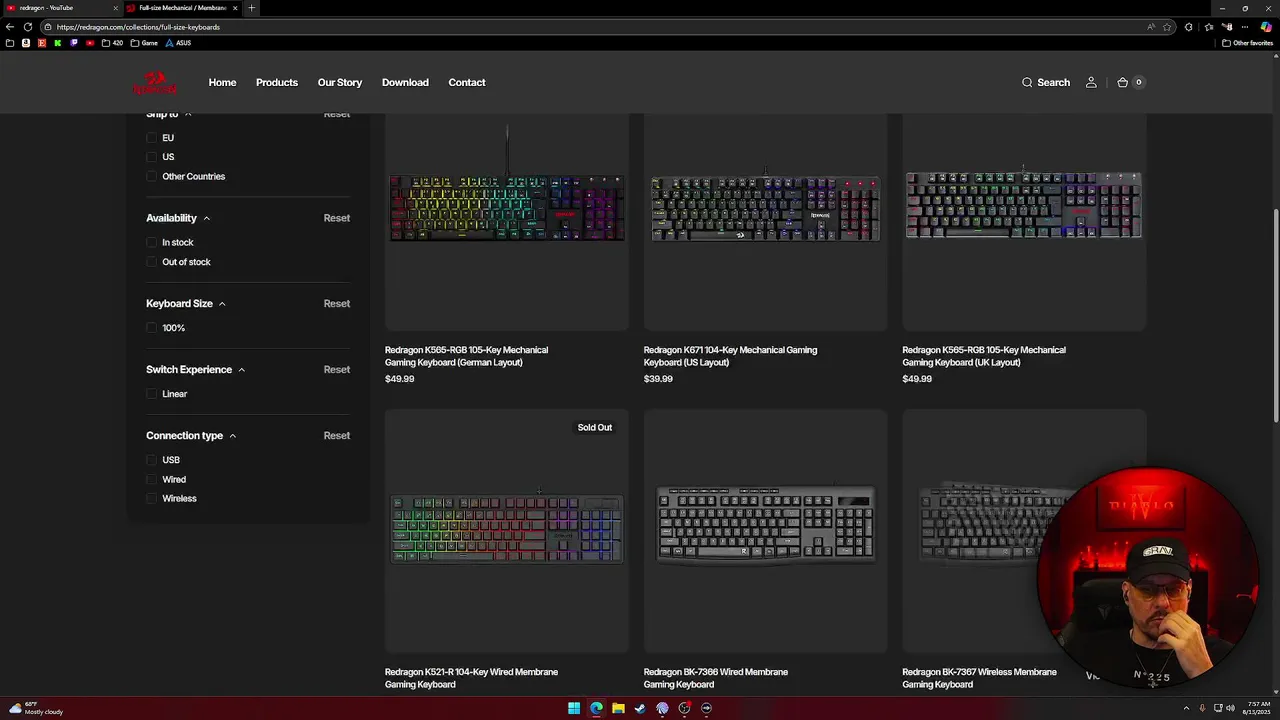
Task: Reset the Keyboard Size filter
Action: click(337, 304)
